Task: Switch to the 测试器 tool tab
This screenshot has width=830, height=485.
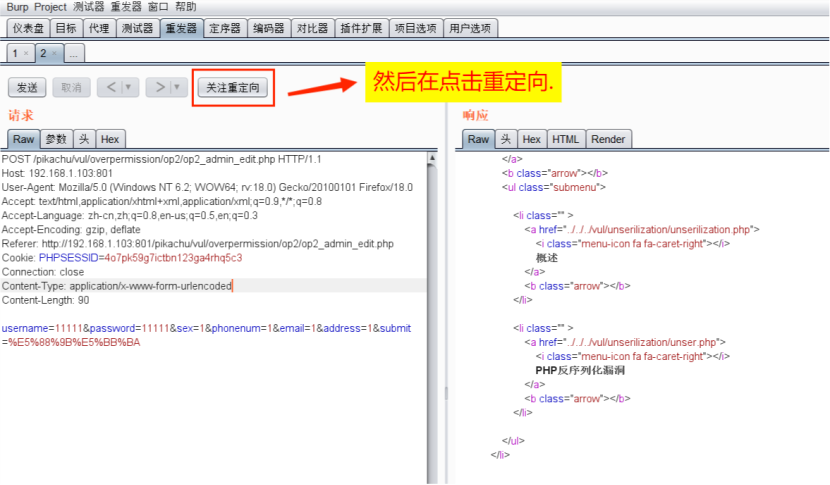Action: coord(138,28)
